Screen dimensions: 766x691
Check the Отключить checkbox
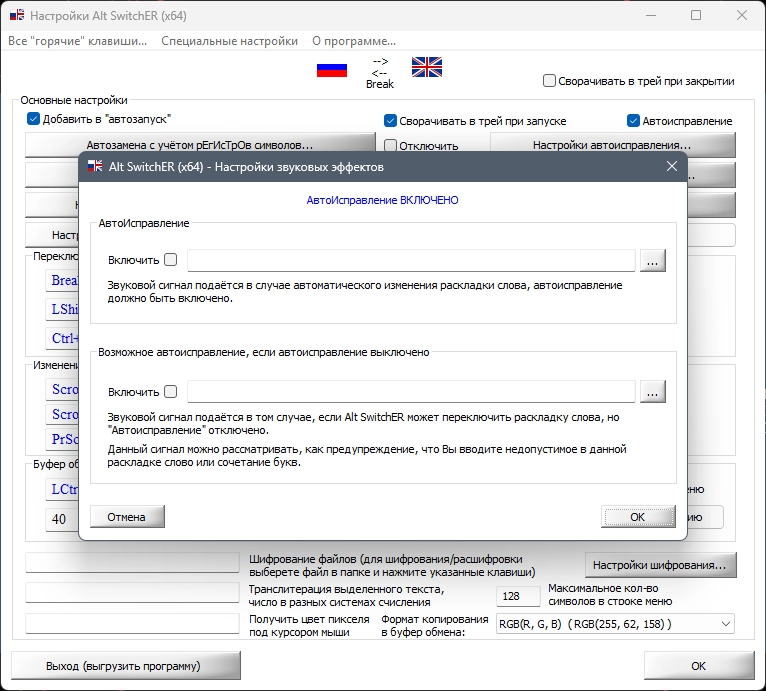coord(390,146)
